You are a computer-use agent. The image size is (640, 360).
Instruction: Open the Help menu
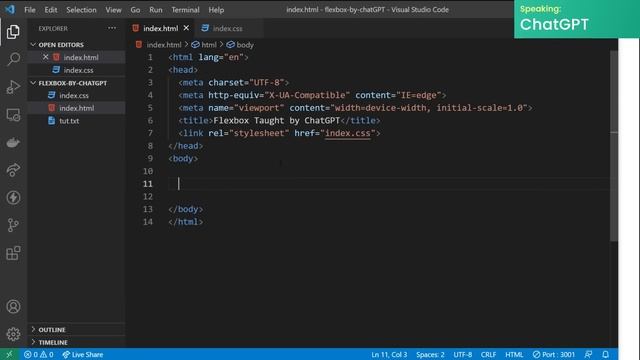coord(216,9)
